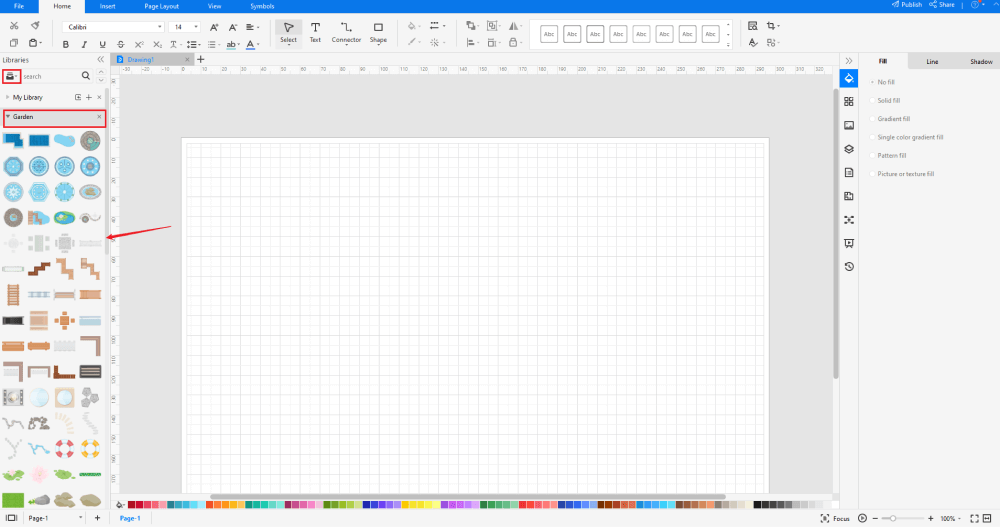Click the Share button
Image resolution: width=1000 pixels, height=527 pixels.
[942, 4]
